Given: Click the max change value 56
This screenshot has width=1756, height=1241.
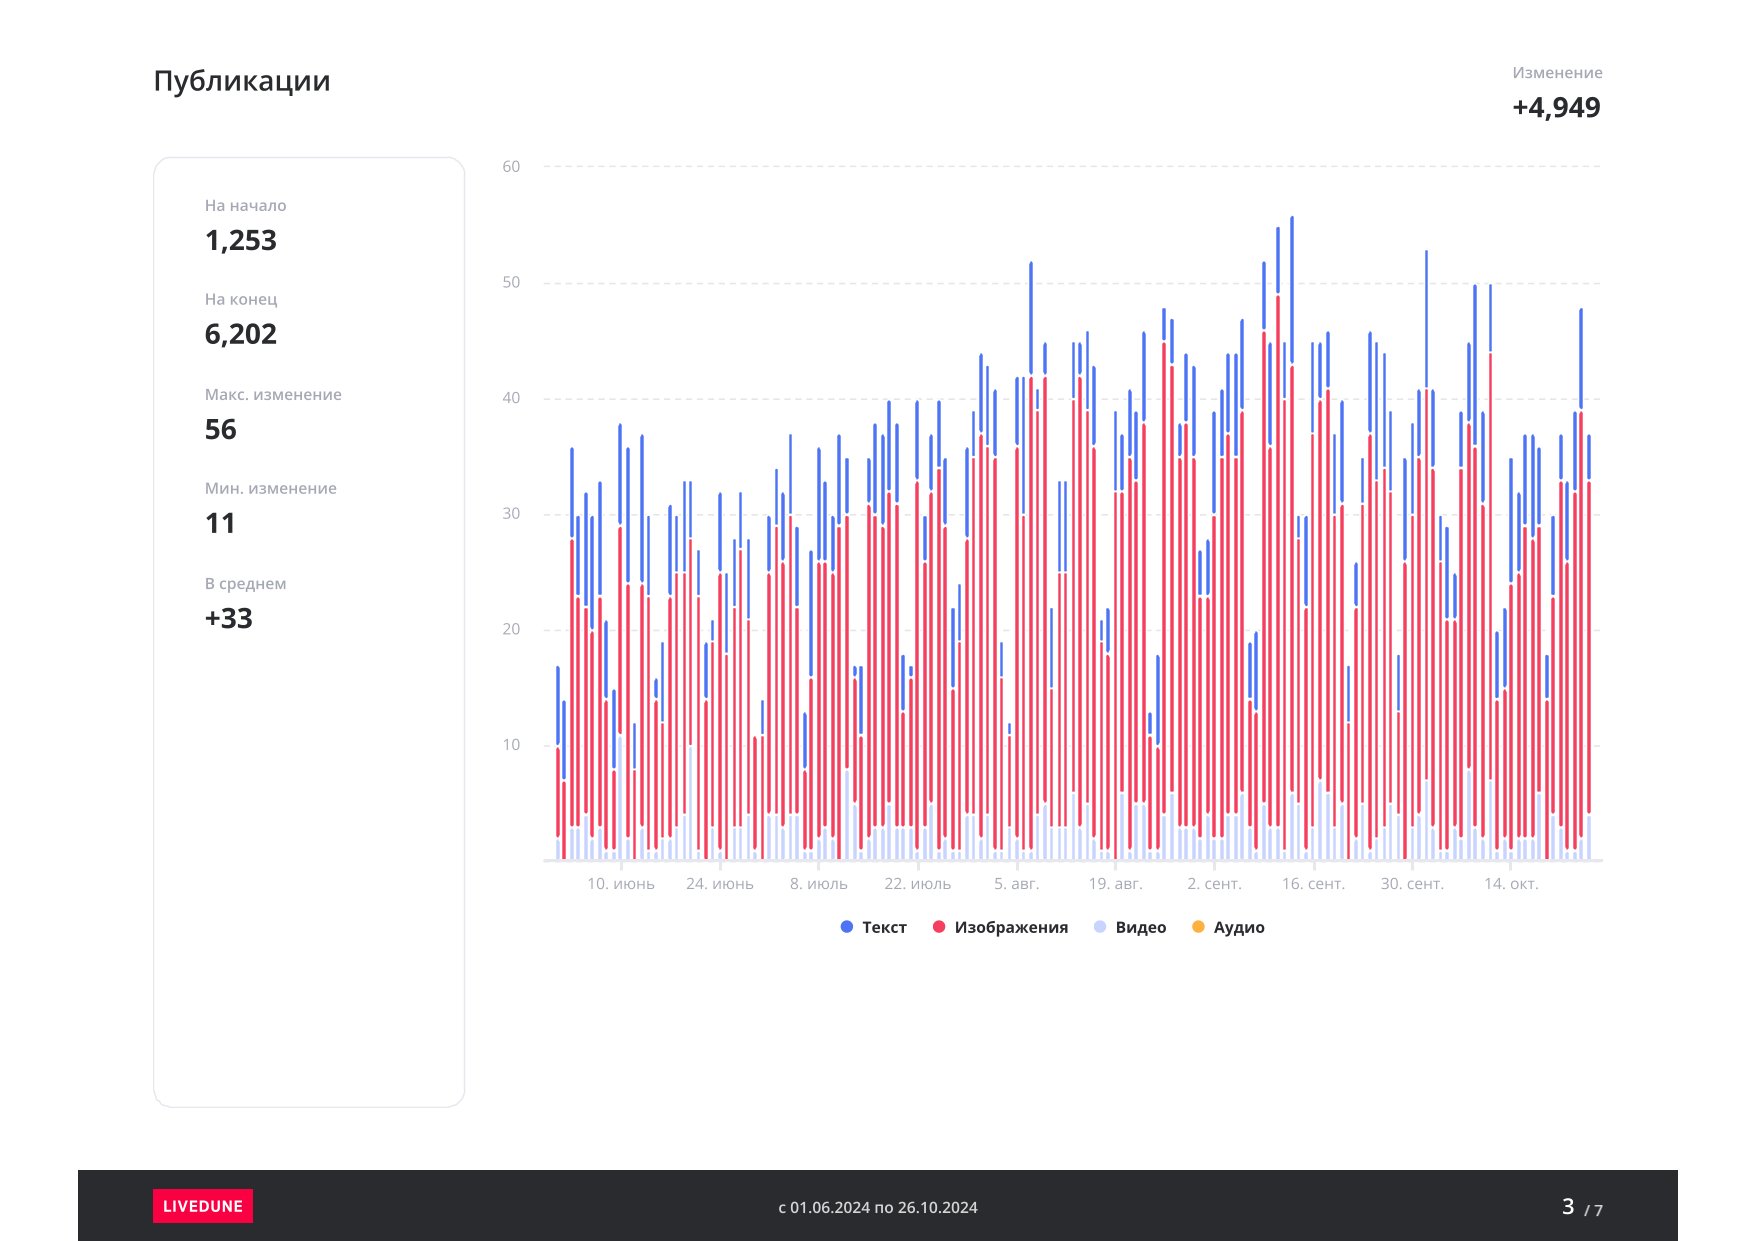Looking at the screenshot, I should pyautogui.click(x=221, y=429).
